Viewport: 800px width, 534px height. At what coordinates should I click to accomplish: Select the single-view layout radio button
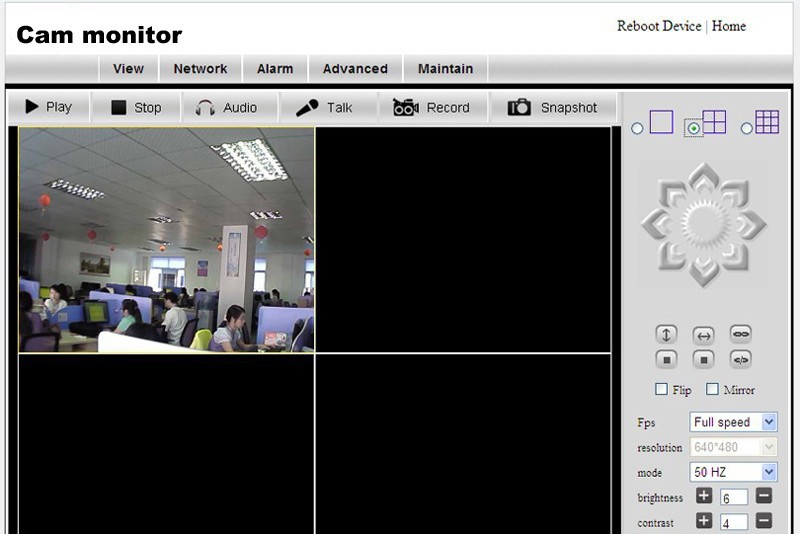click(x=638, y=128)
